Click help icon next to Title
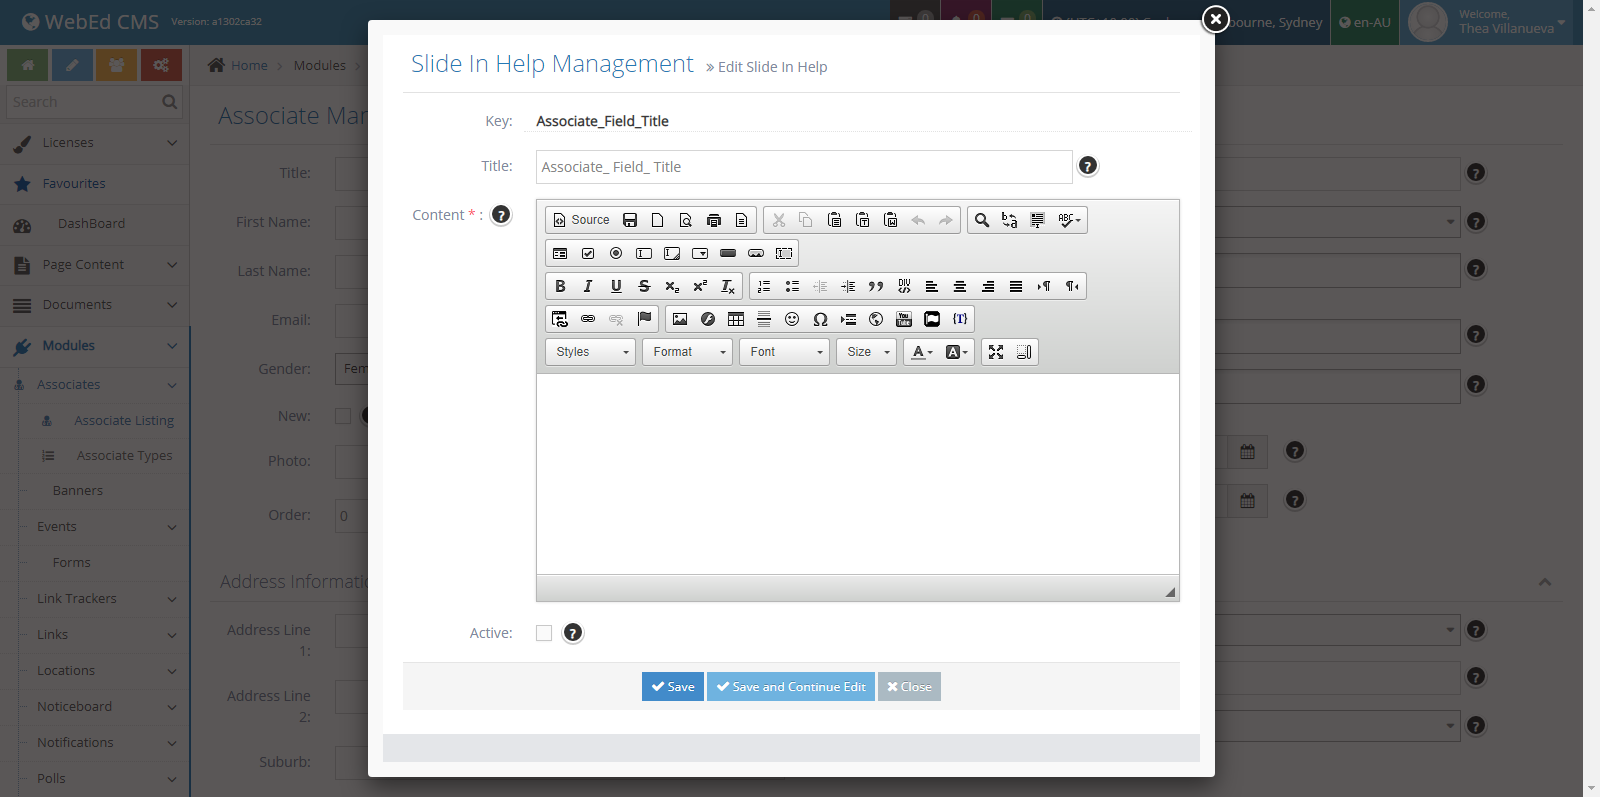Screen dimensions: 1600x797 click(x=1088, y=166)
